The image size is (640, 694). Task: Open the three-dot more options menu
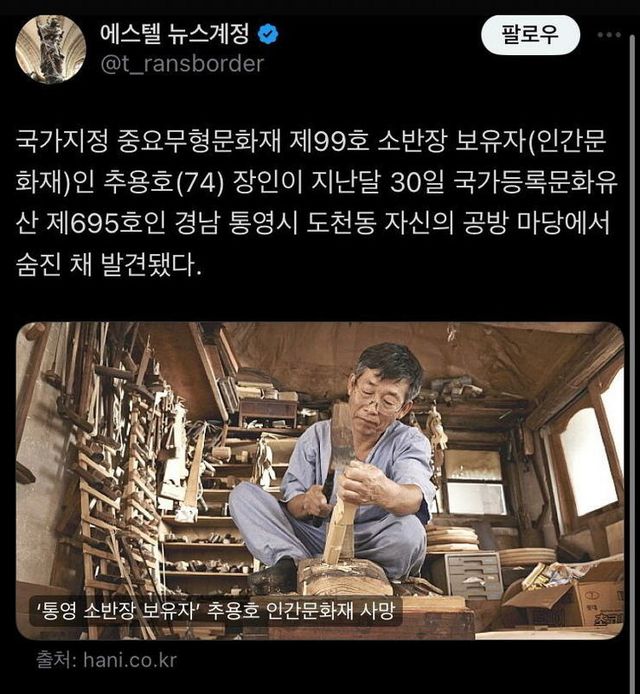coord(609,35)
